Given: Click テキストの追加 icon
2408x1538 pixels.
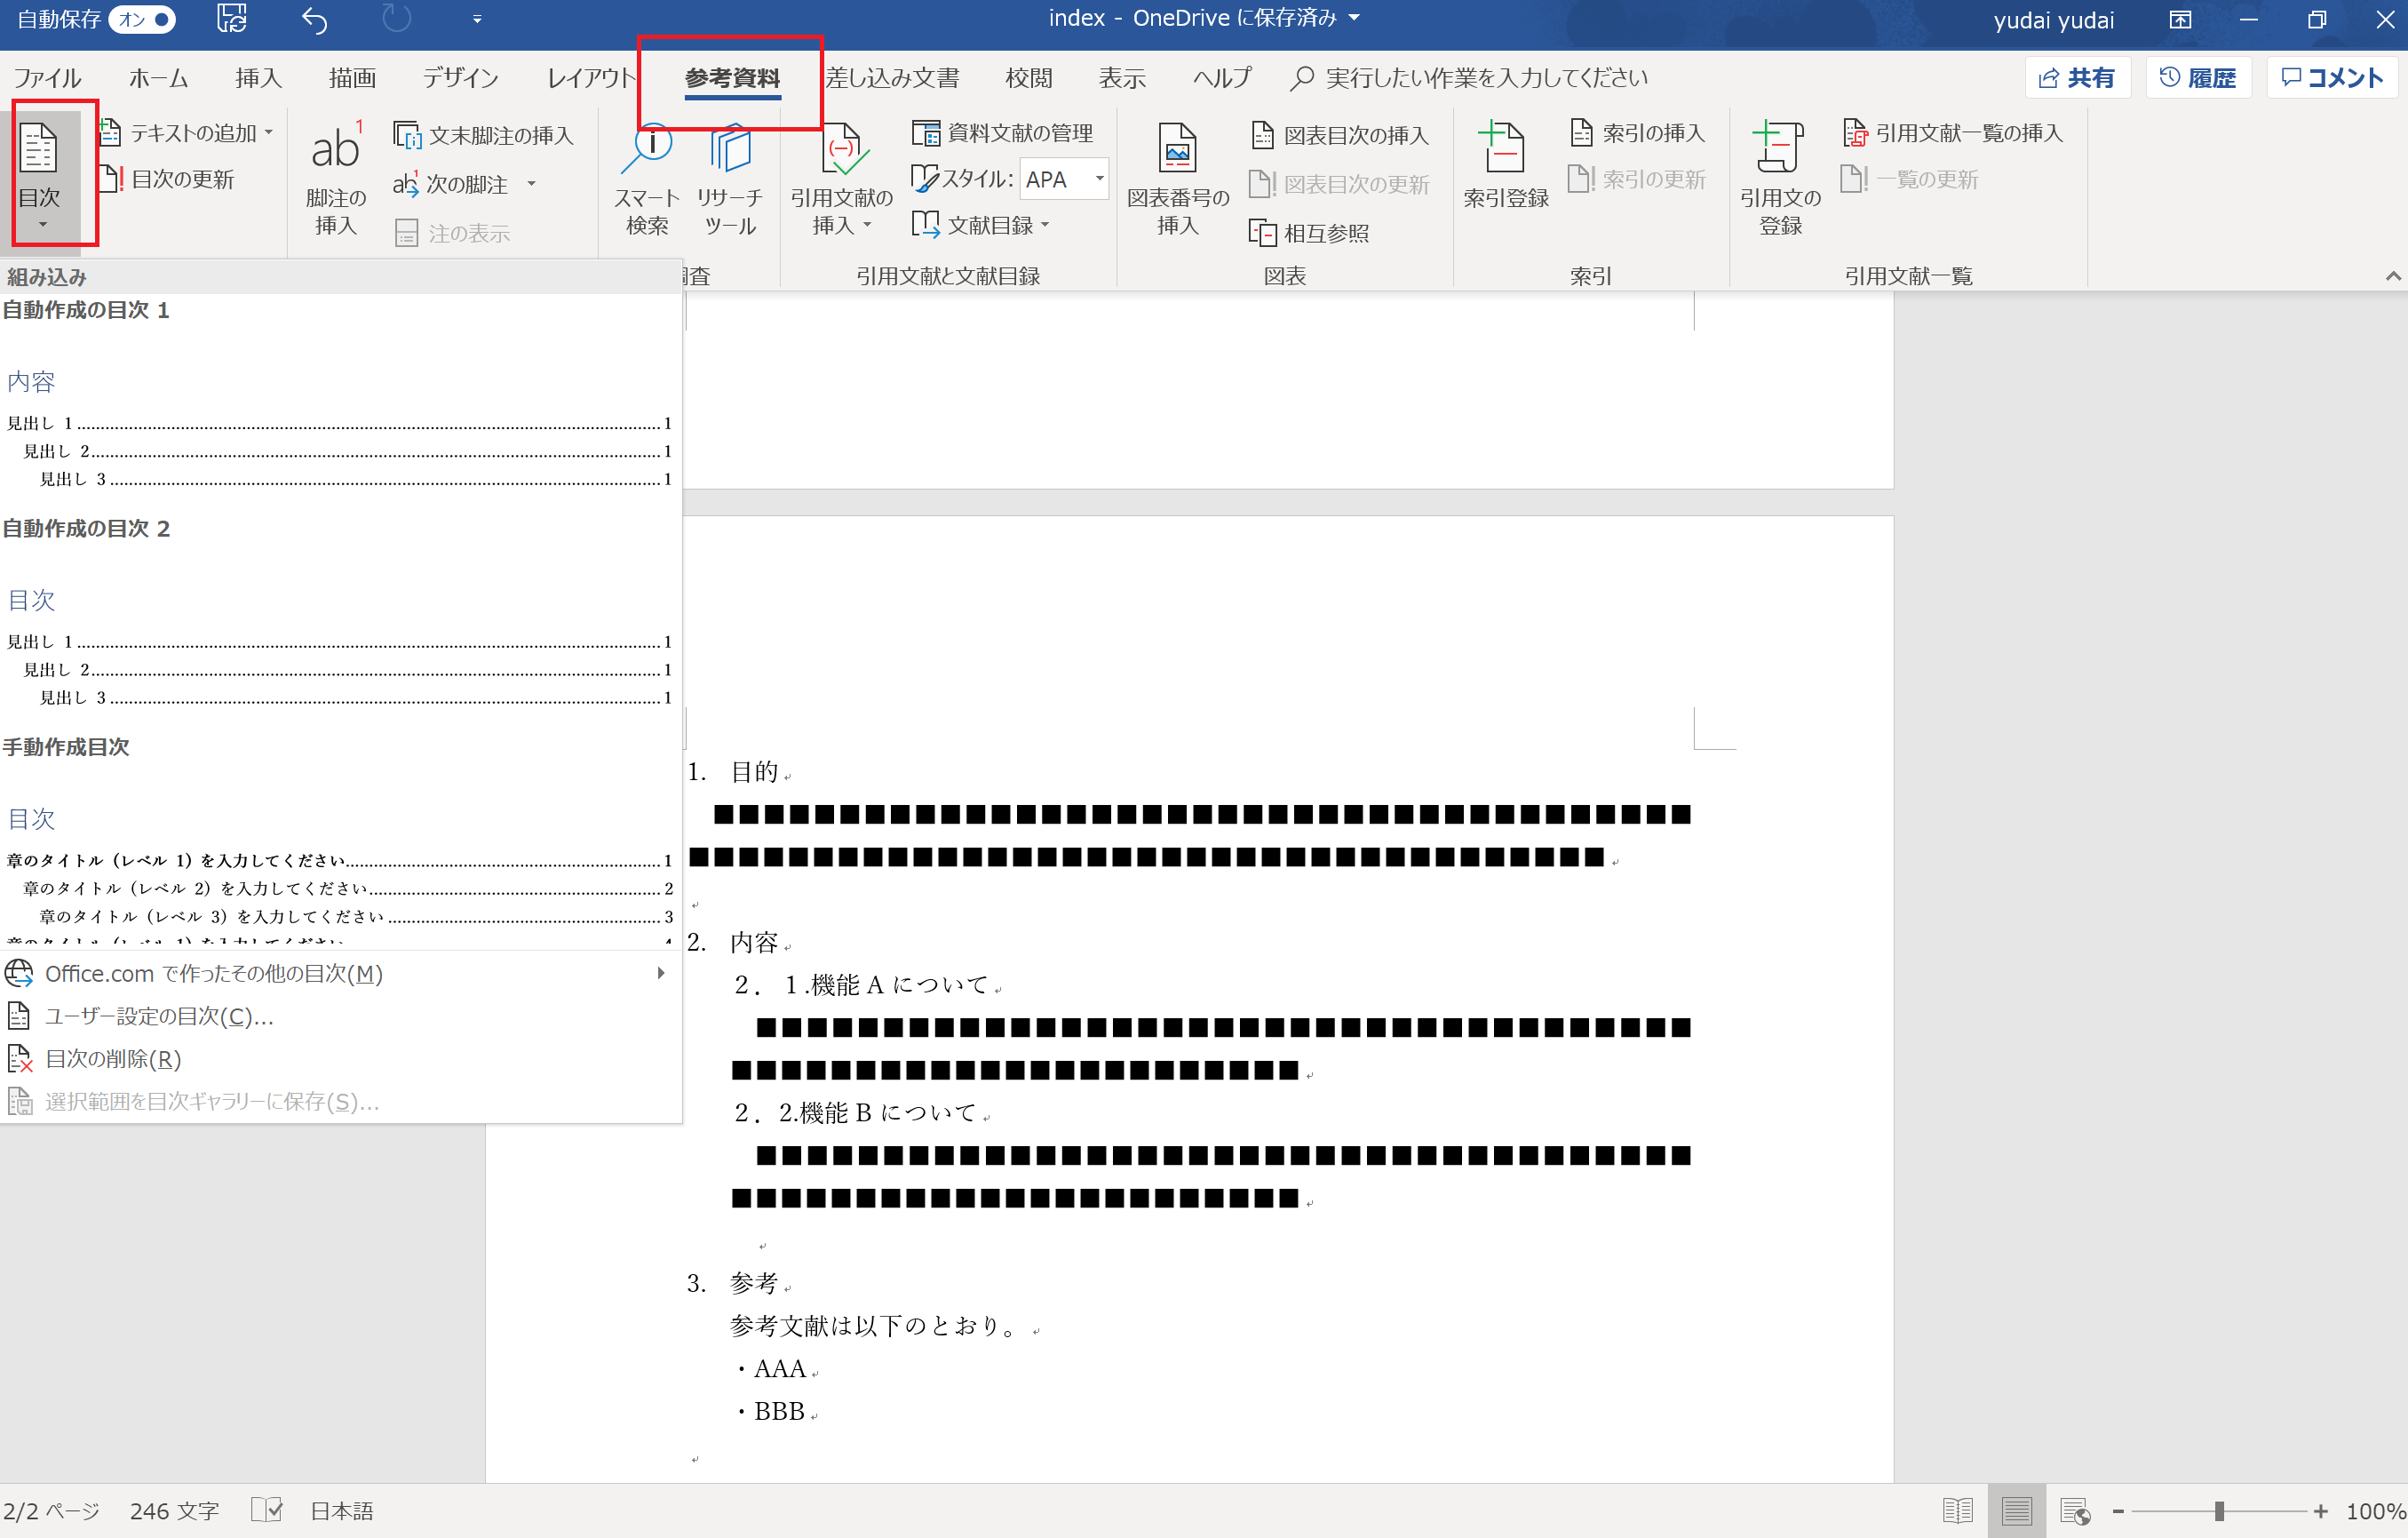Looking at the screenshot, I should coord(110,133).
